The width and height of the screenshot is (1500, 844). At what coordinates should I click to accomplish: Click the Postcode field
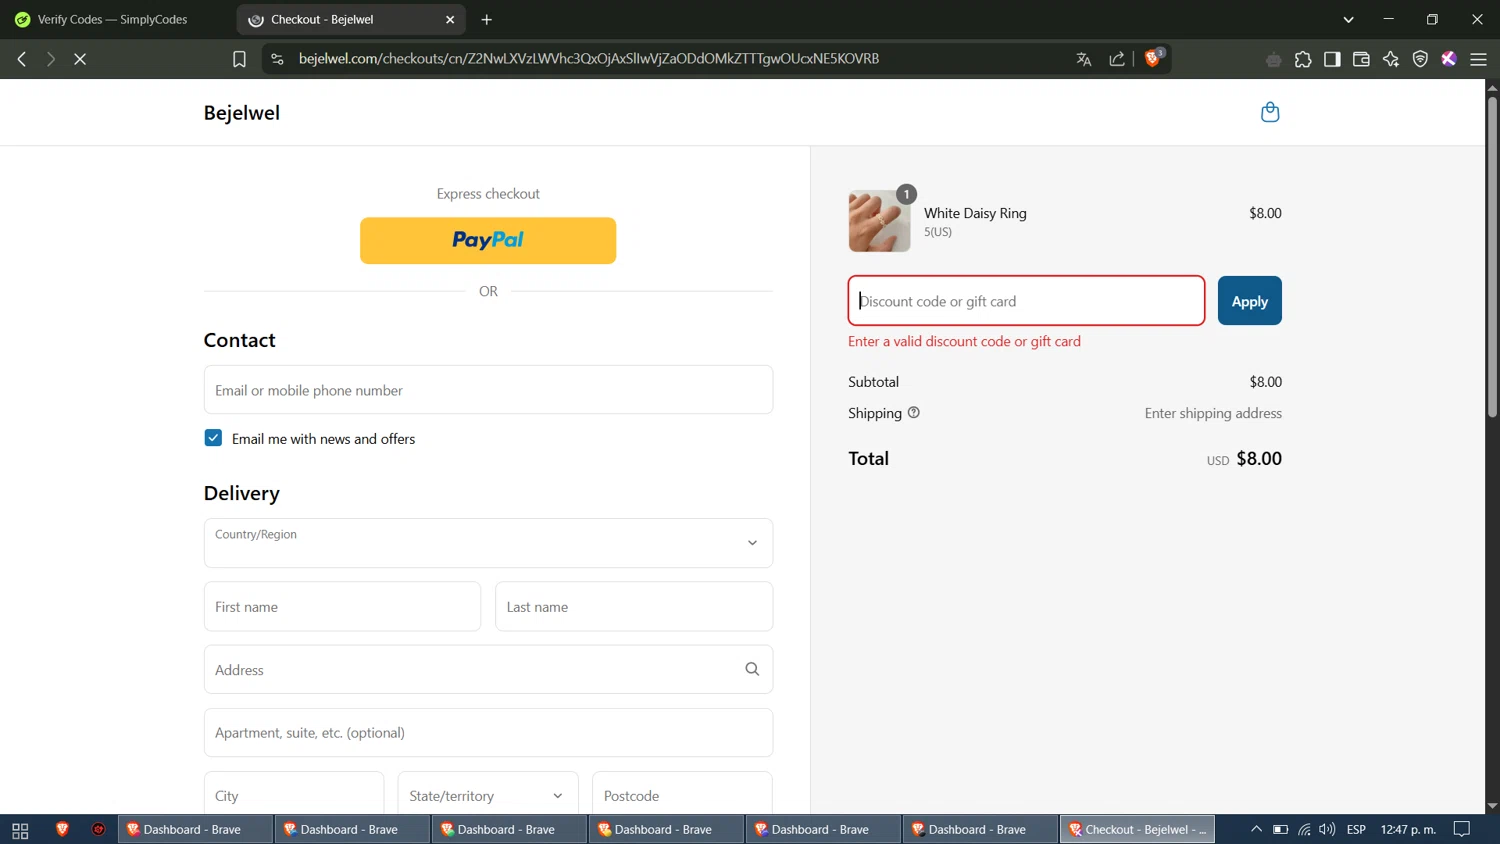tap(682, 795)
